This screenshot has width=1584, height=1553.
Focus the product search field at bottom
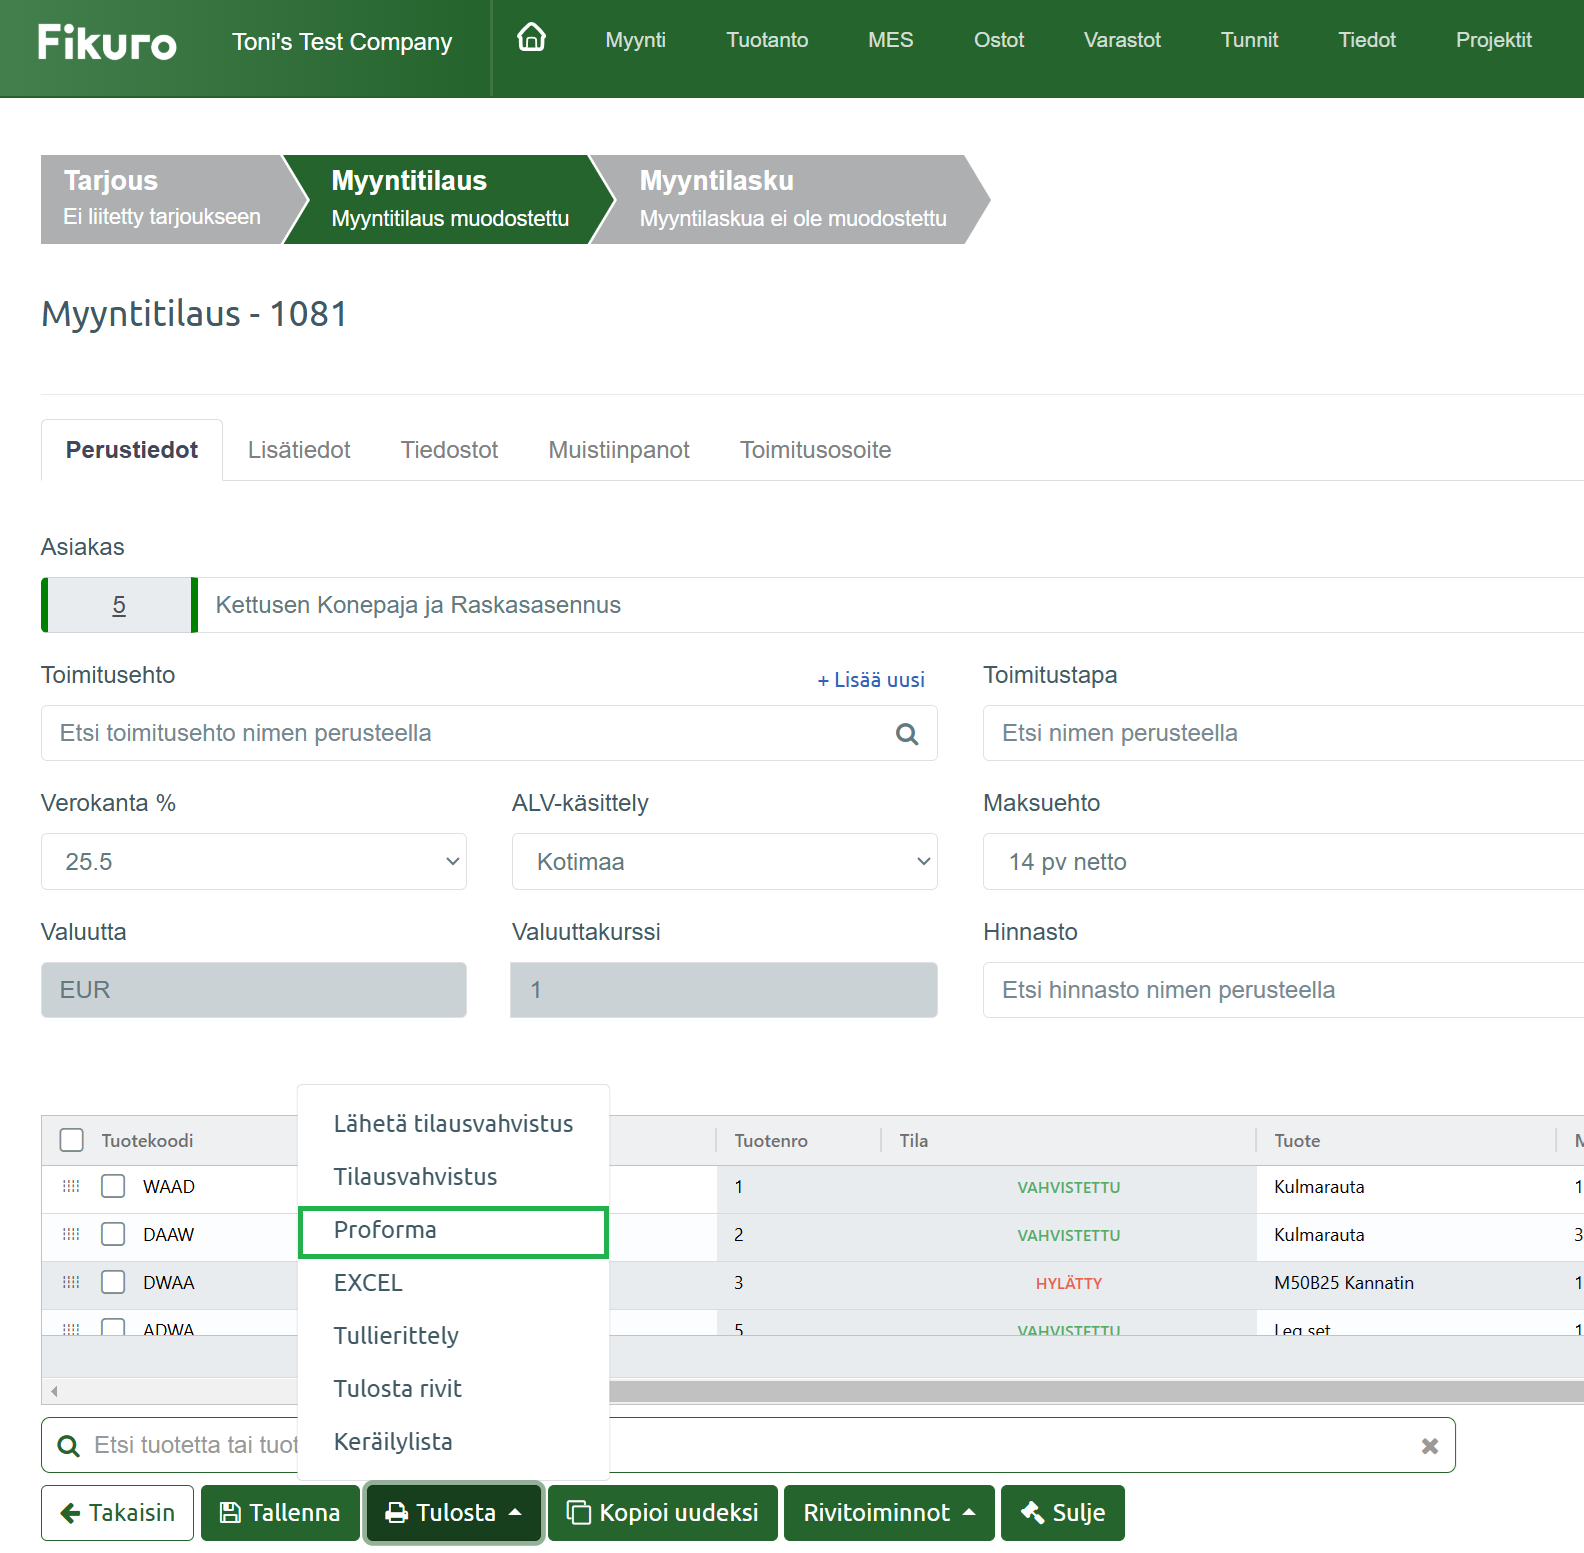click(748, 1445)
